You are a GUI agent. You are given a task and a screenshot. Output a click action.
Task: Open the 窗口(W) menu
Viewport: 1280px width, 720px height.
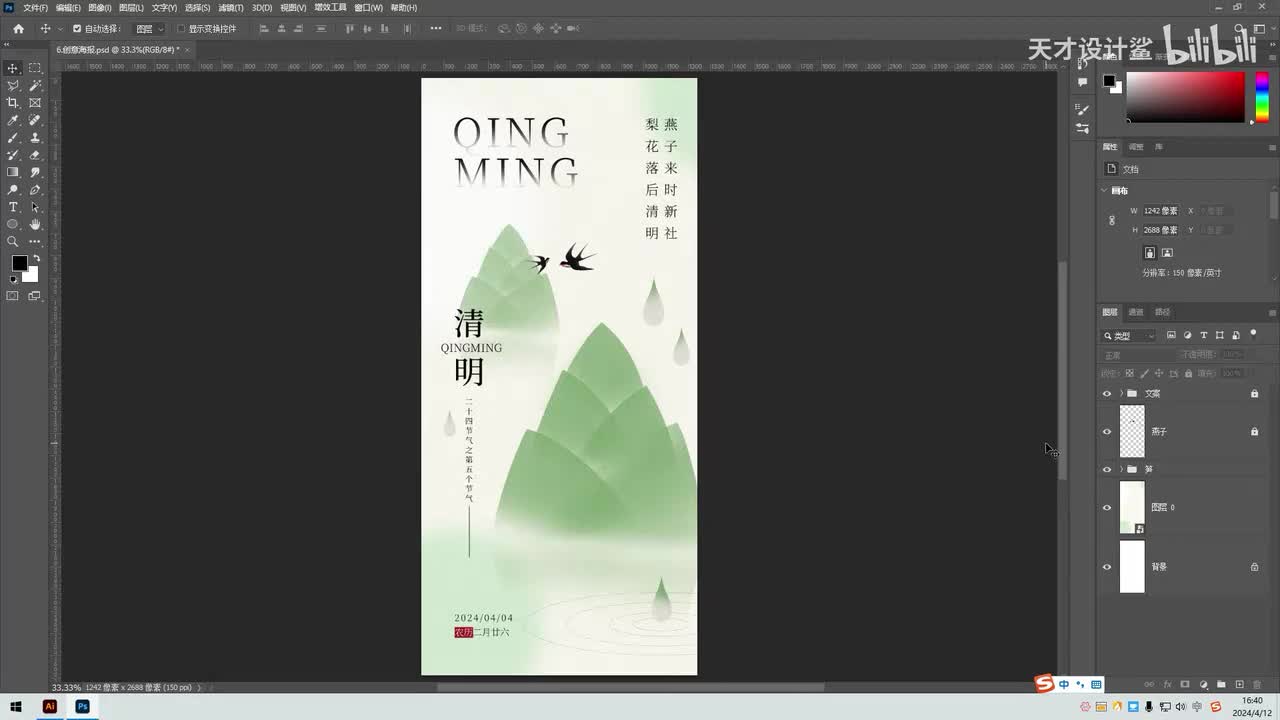pyautogui.click(x=368, y=7)
